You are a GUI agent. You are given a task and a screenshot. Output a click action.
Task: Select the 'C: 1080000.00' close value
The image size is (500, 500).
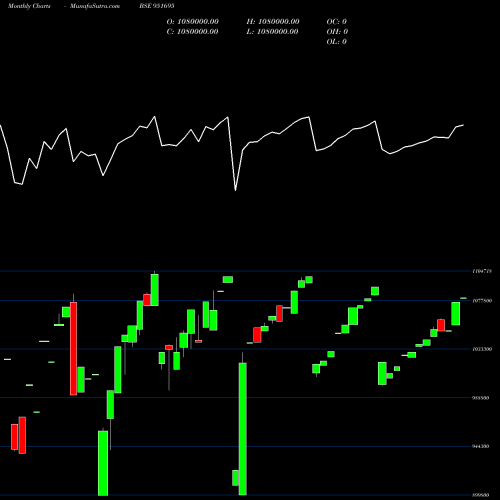click(193, 32)
